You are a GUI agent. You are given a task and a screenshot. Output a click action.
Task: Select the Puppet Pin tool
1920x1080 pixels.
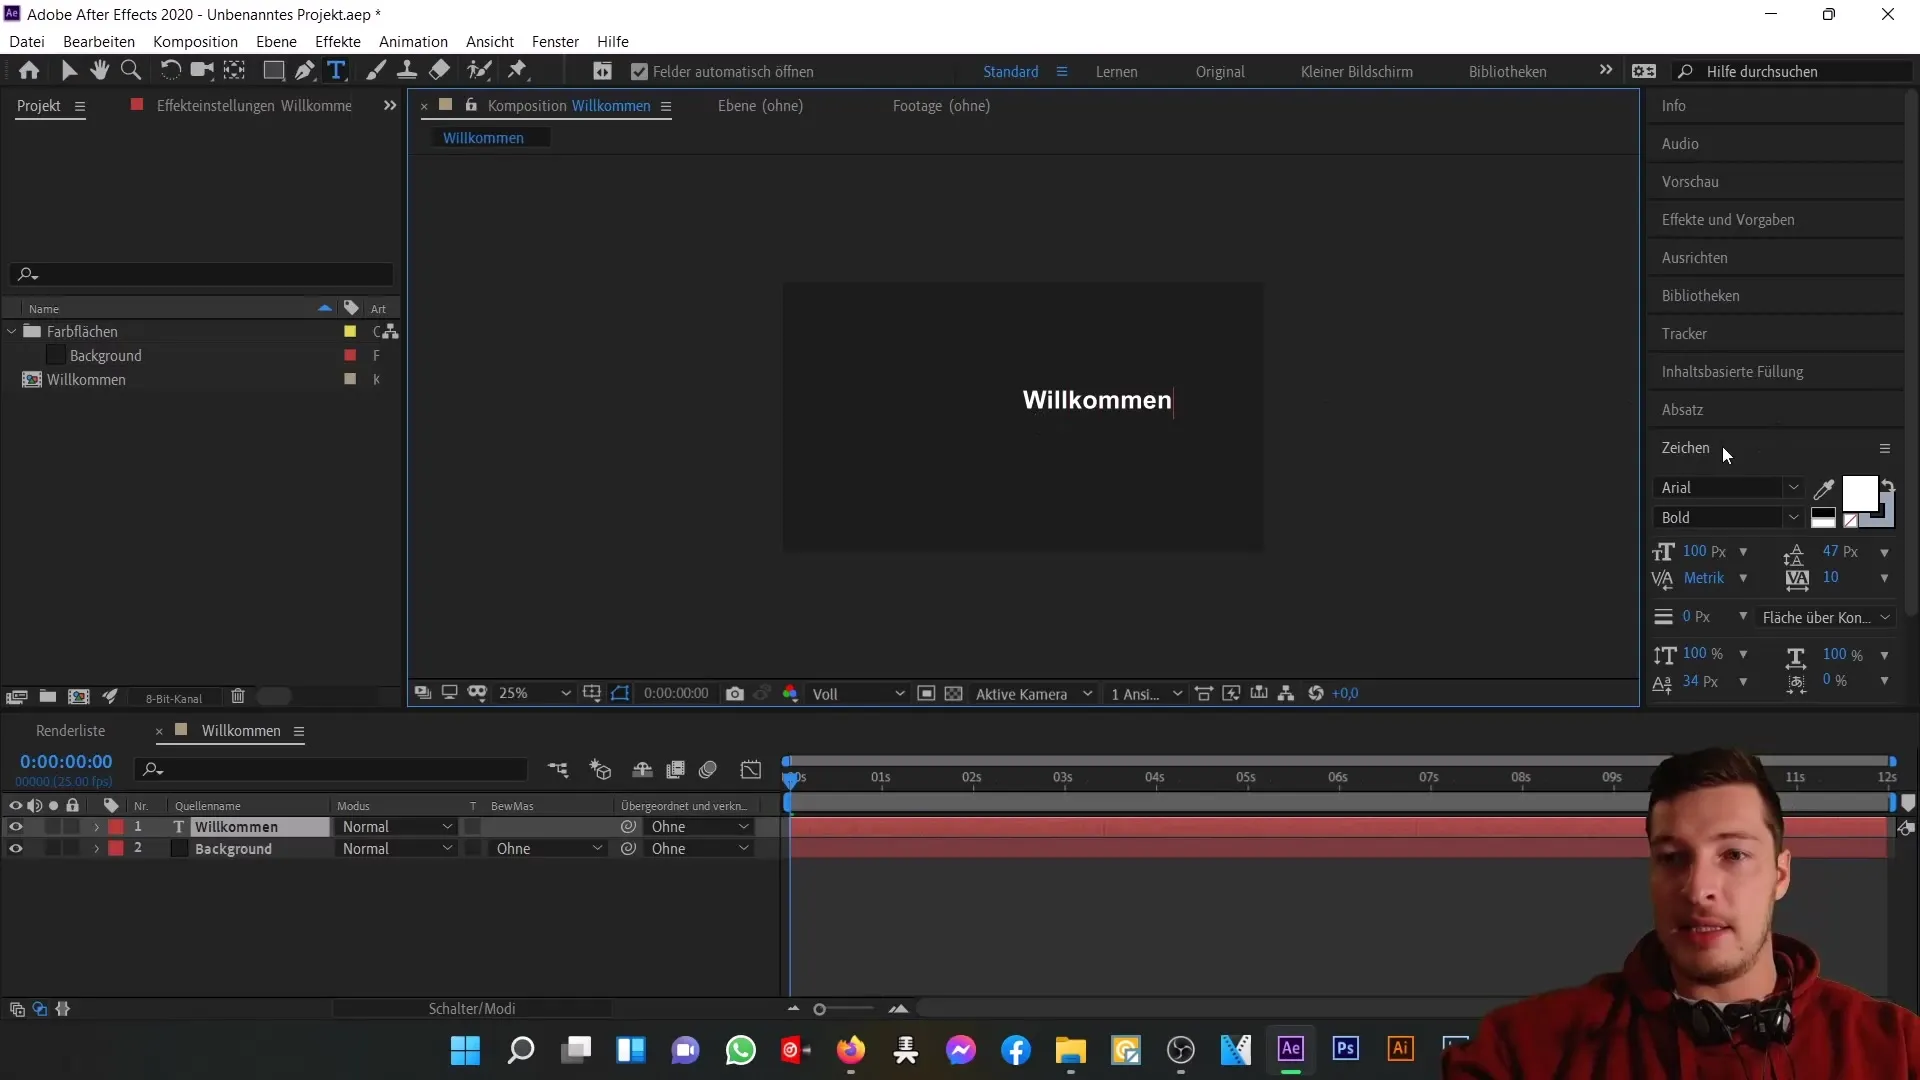coord(517,71)
